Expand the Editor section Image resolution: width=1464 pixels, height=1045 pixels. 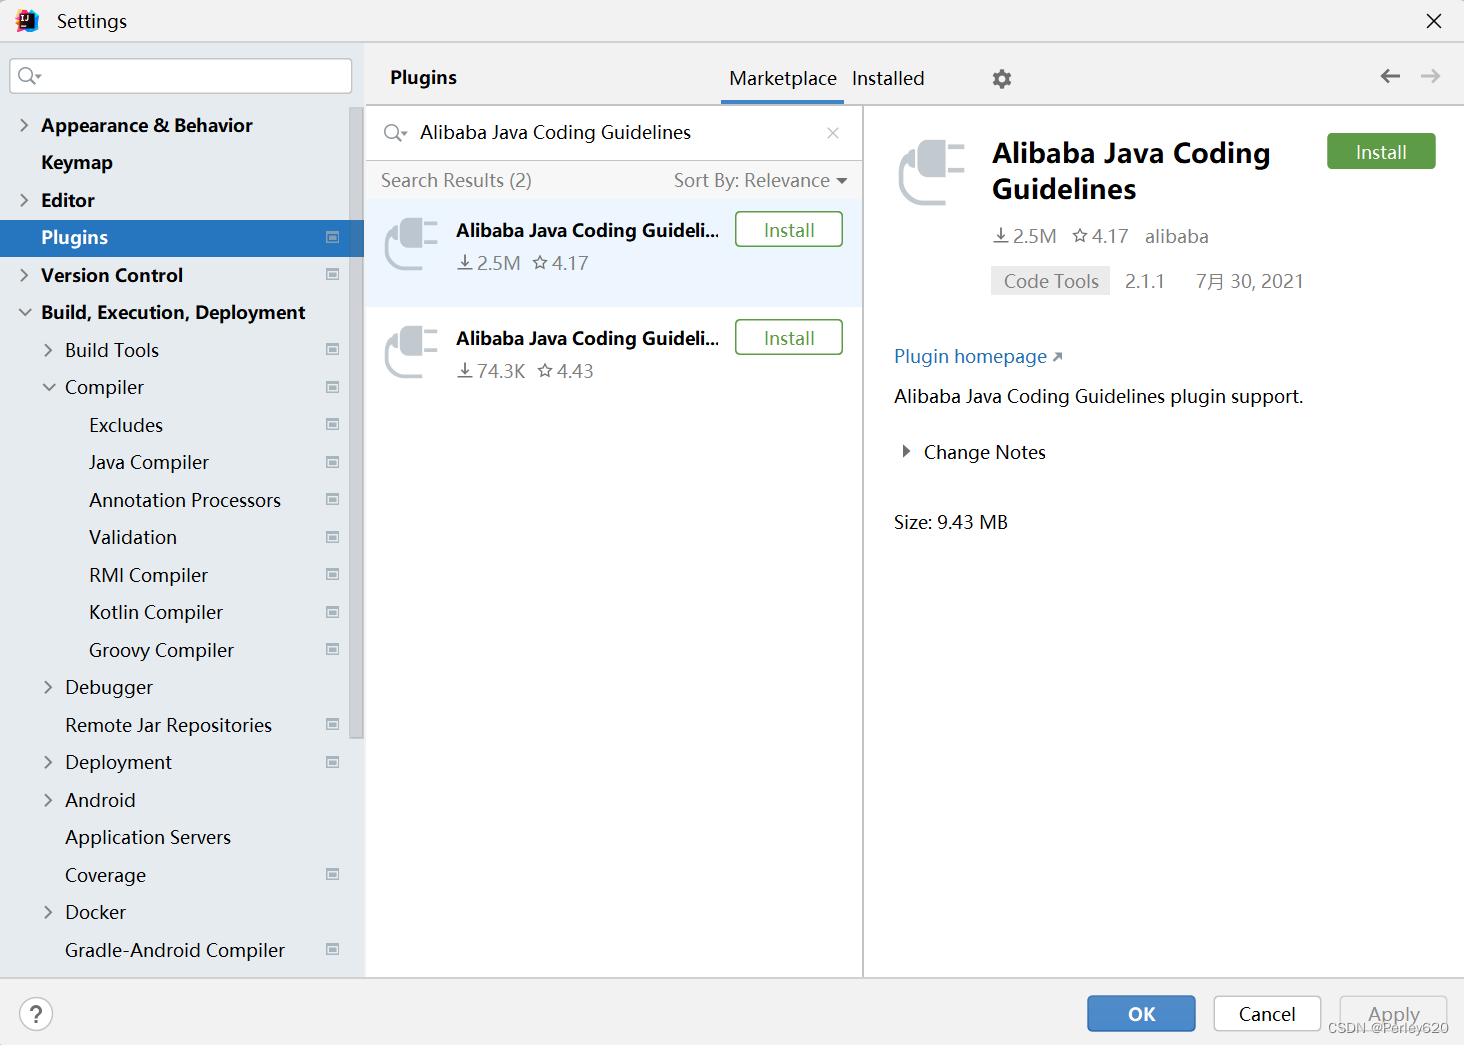tap(24, 200)
